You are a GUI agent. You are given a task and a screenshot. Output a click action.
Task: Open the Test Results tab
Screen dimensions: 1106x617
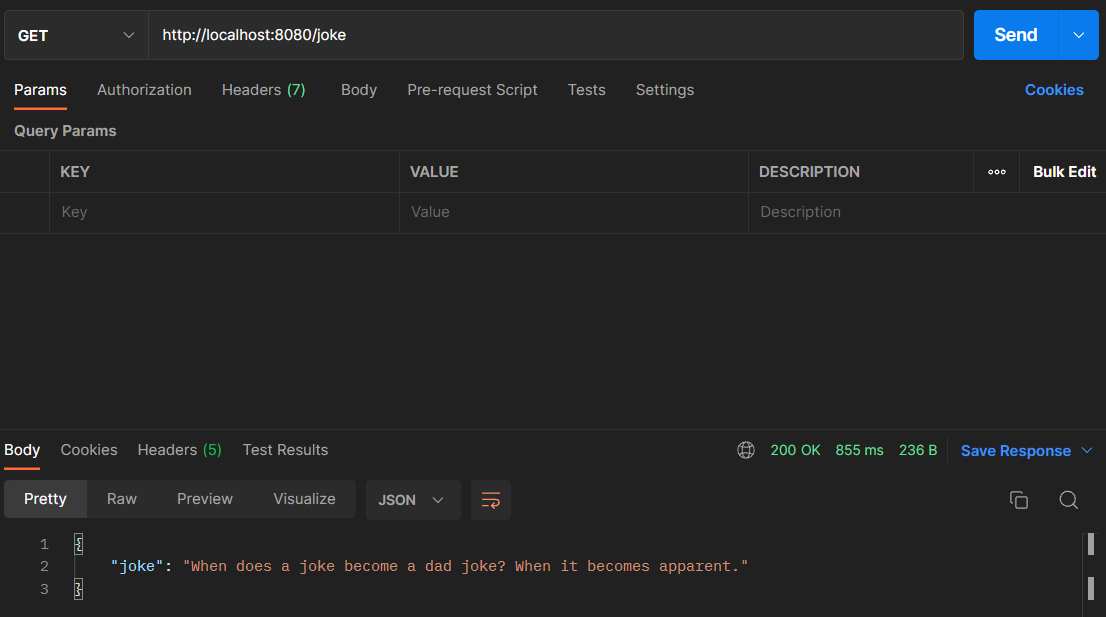(x=285, y=450)
